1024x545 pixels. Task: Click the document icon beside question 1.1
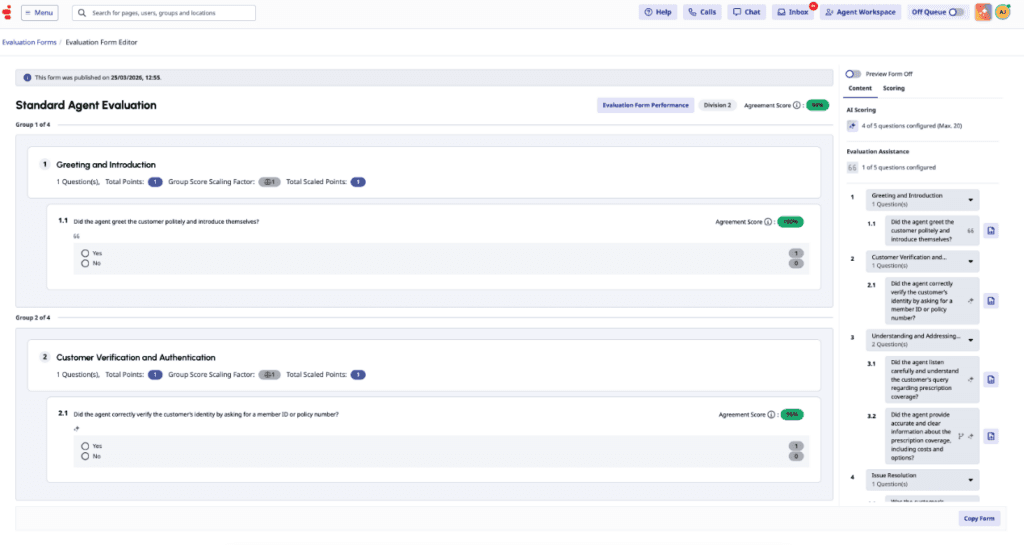tap(990, 231)
